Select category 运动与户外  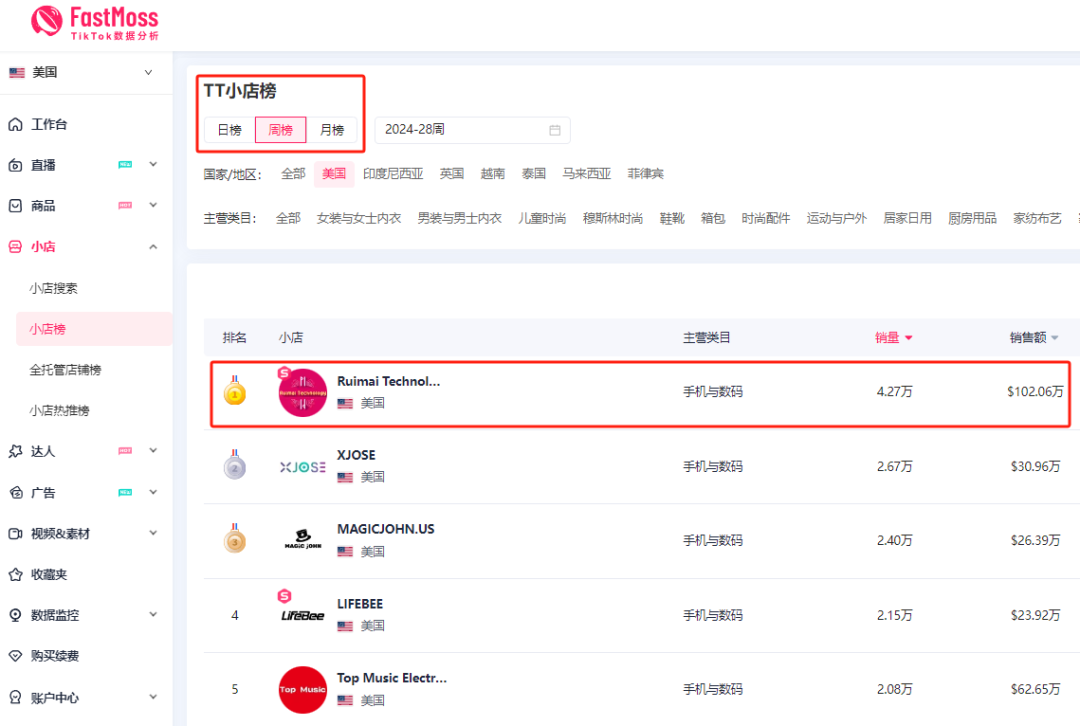(837, 218)
